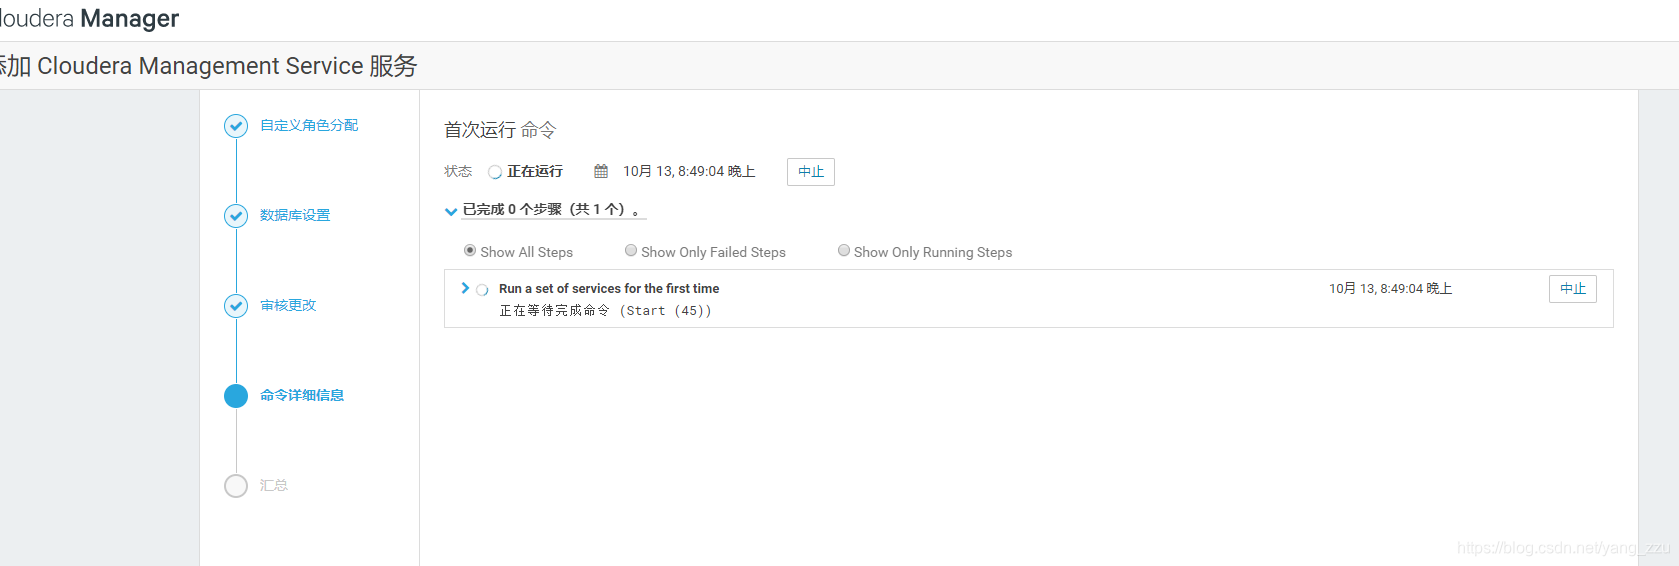
Task: Select Show Only Running Steps radio button
Action: 844,250
